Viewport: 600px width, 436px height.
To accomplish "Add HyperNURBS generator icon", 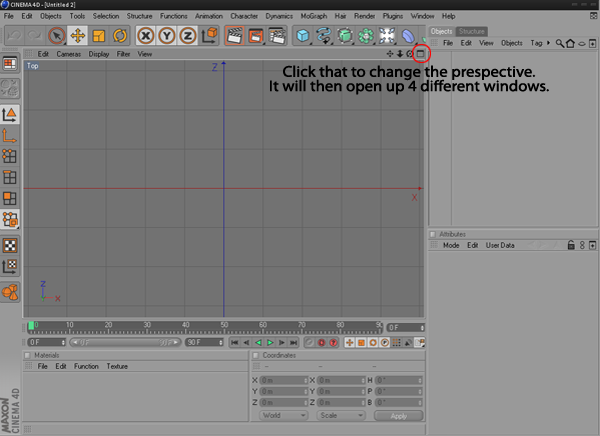I will (x=345, y=36).
